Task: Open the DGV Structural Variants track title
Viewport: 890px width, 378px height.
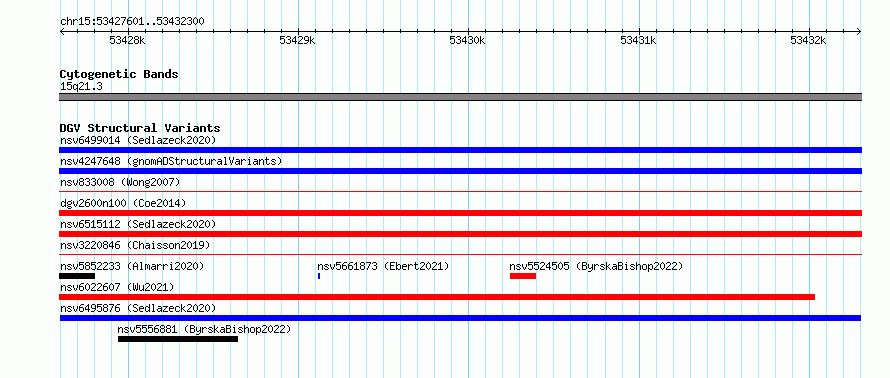Action: 140,128
